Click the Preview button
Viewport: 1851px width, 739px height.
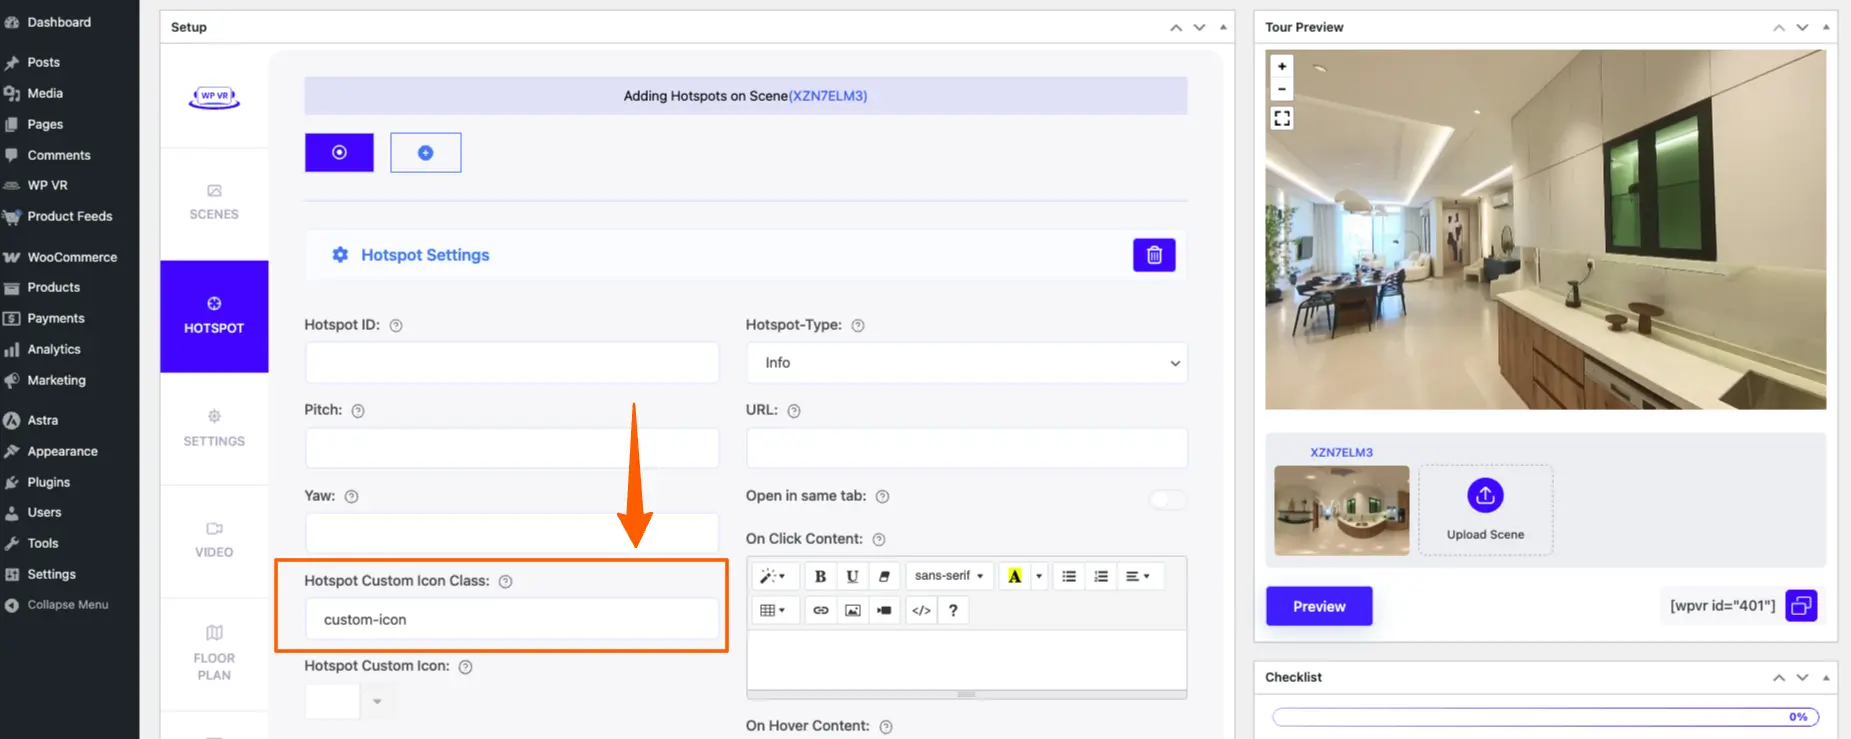(1319, 606)
